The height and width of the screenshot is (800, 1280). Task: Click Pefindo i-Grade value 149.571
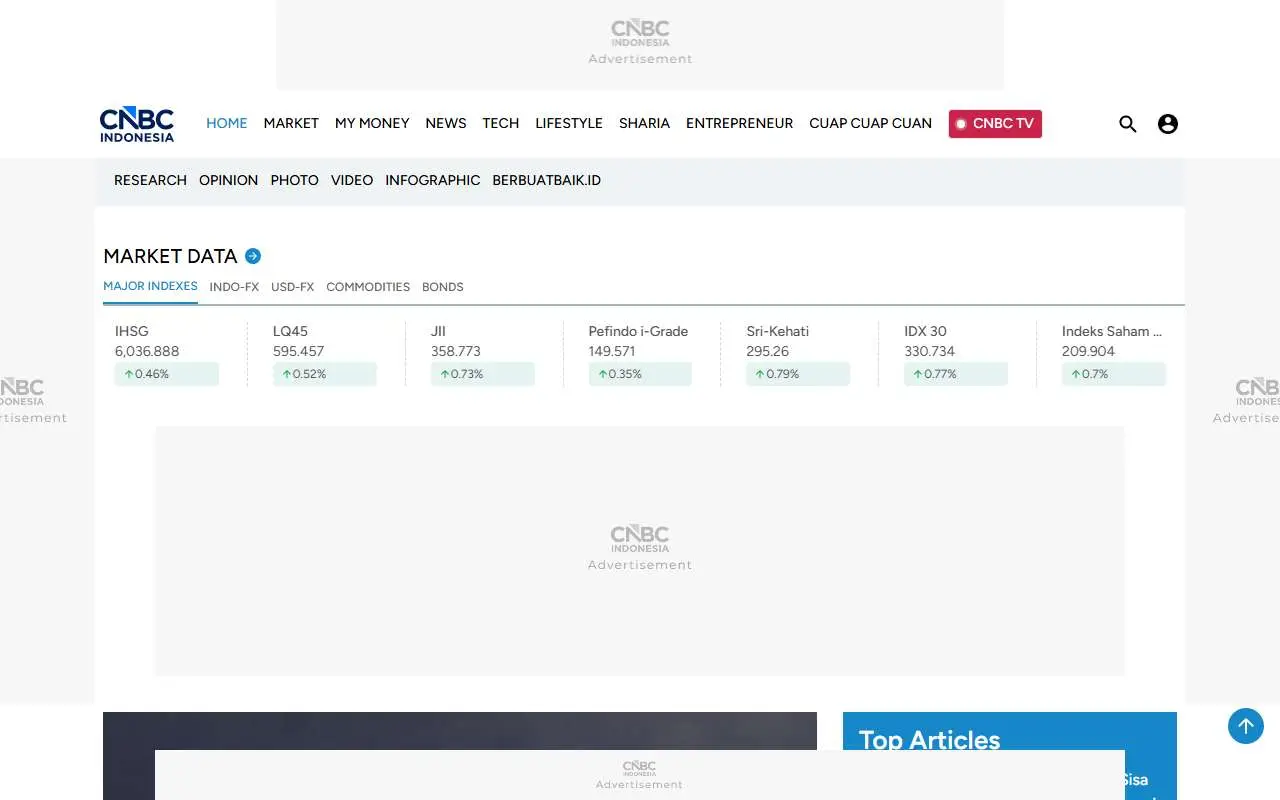(x=612, y=351)
